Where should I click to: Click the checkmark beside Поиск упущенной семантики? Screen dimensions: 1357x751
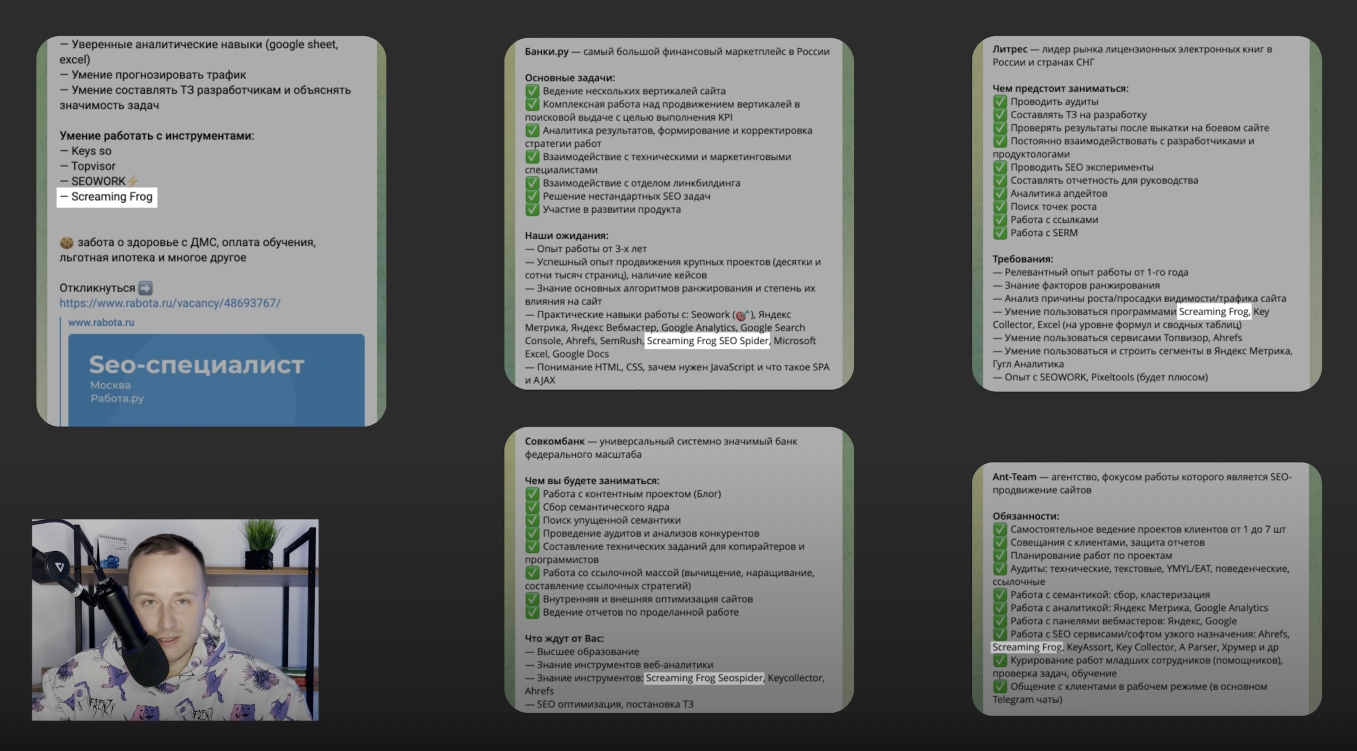coord(532,520)
